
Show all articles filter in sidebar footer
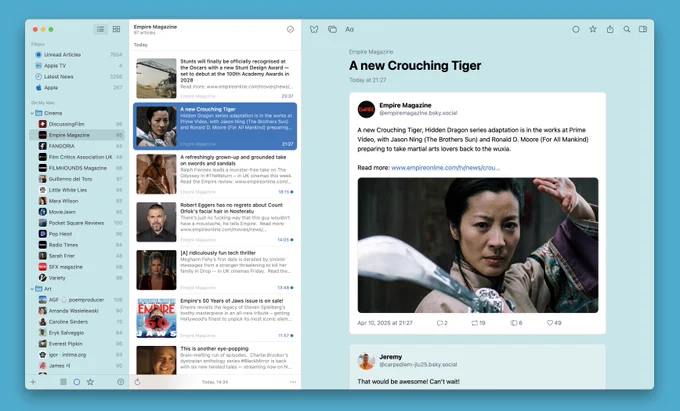coord(63,382)
